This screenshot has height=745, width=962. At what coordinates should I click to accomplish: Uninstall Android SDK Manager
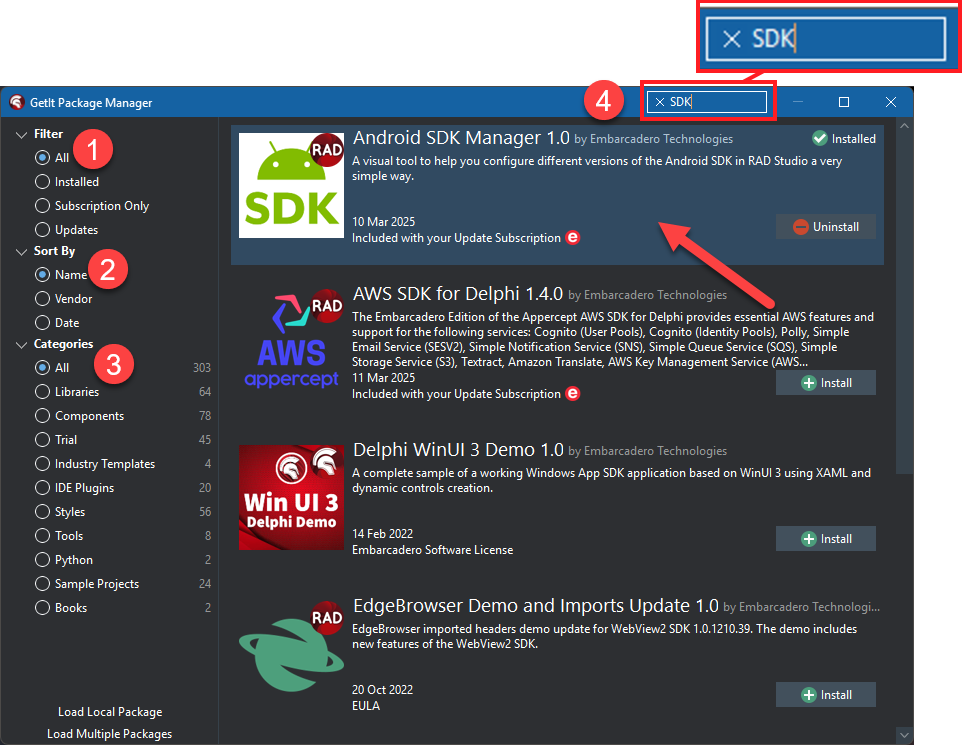click(826, 226)
